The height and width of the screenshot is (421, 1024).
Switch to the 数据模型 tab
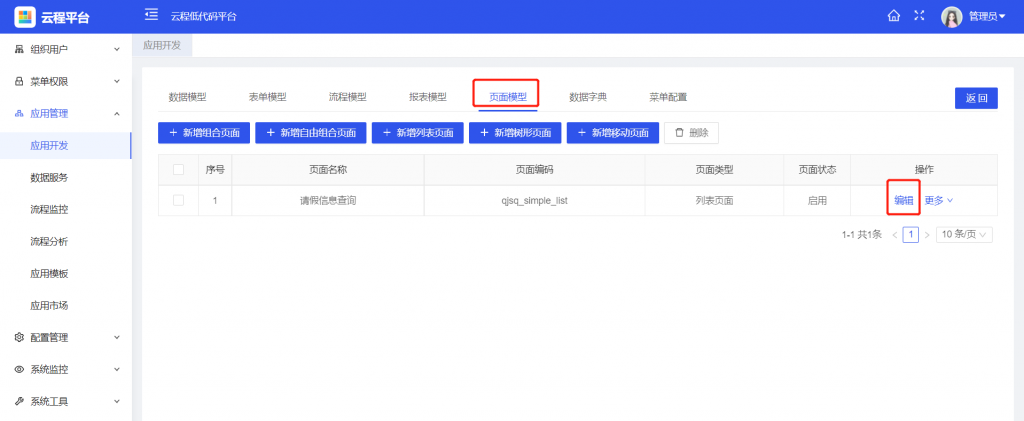pos(187,97)
